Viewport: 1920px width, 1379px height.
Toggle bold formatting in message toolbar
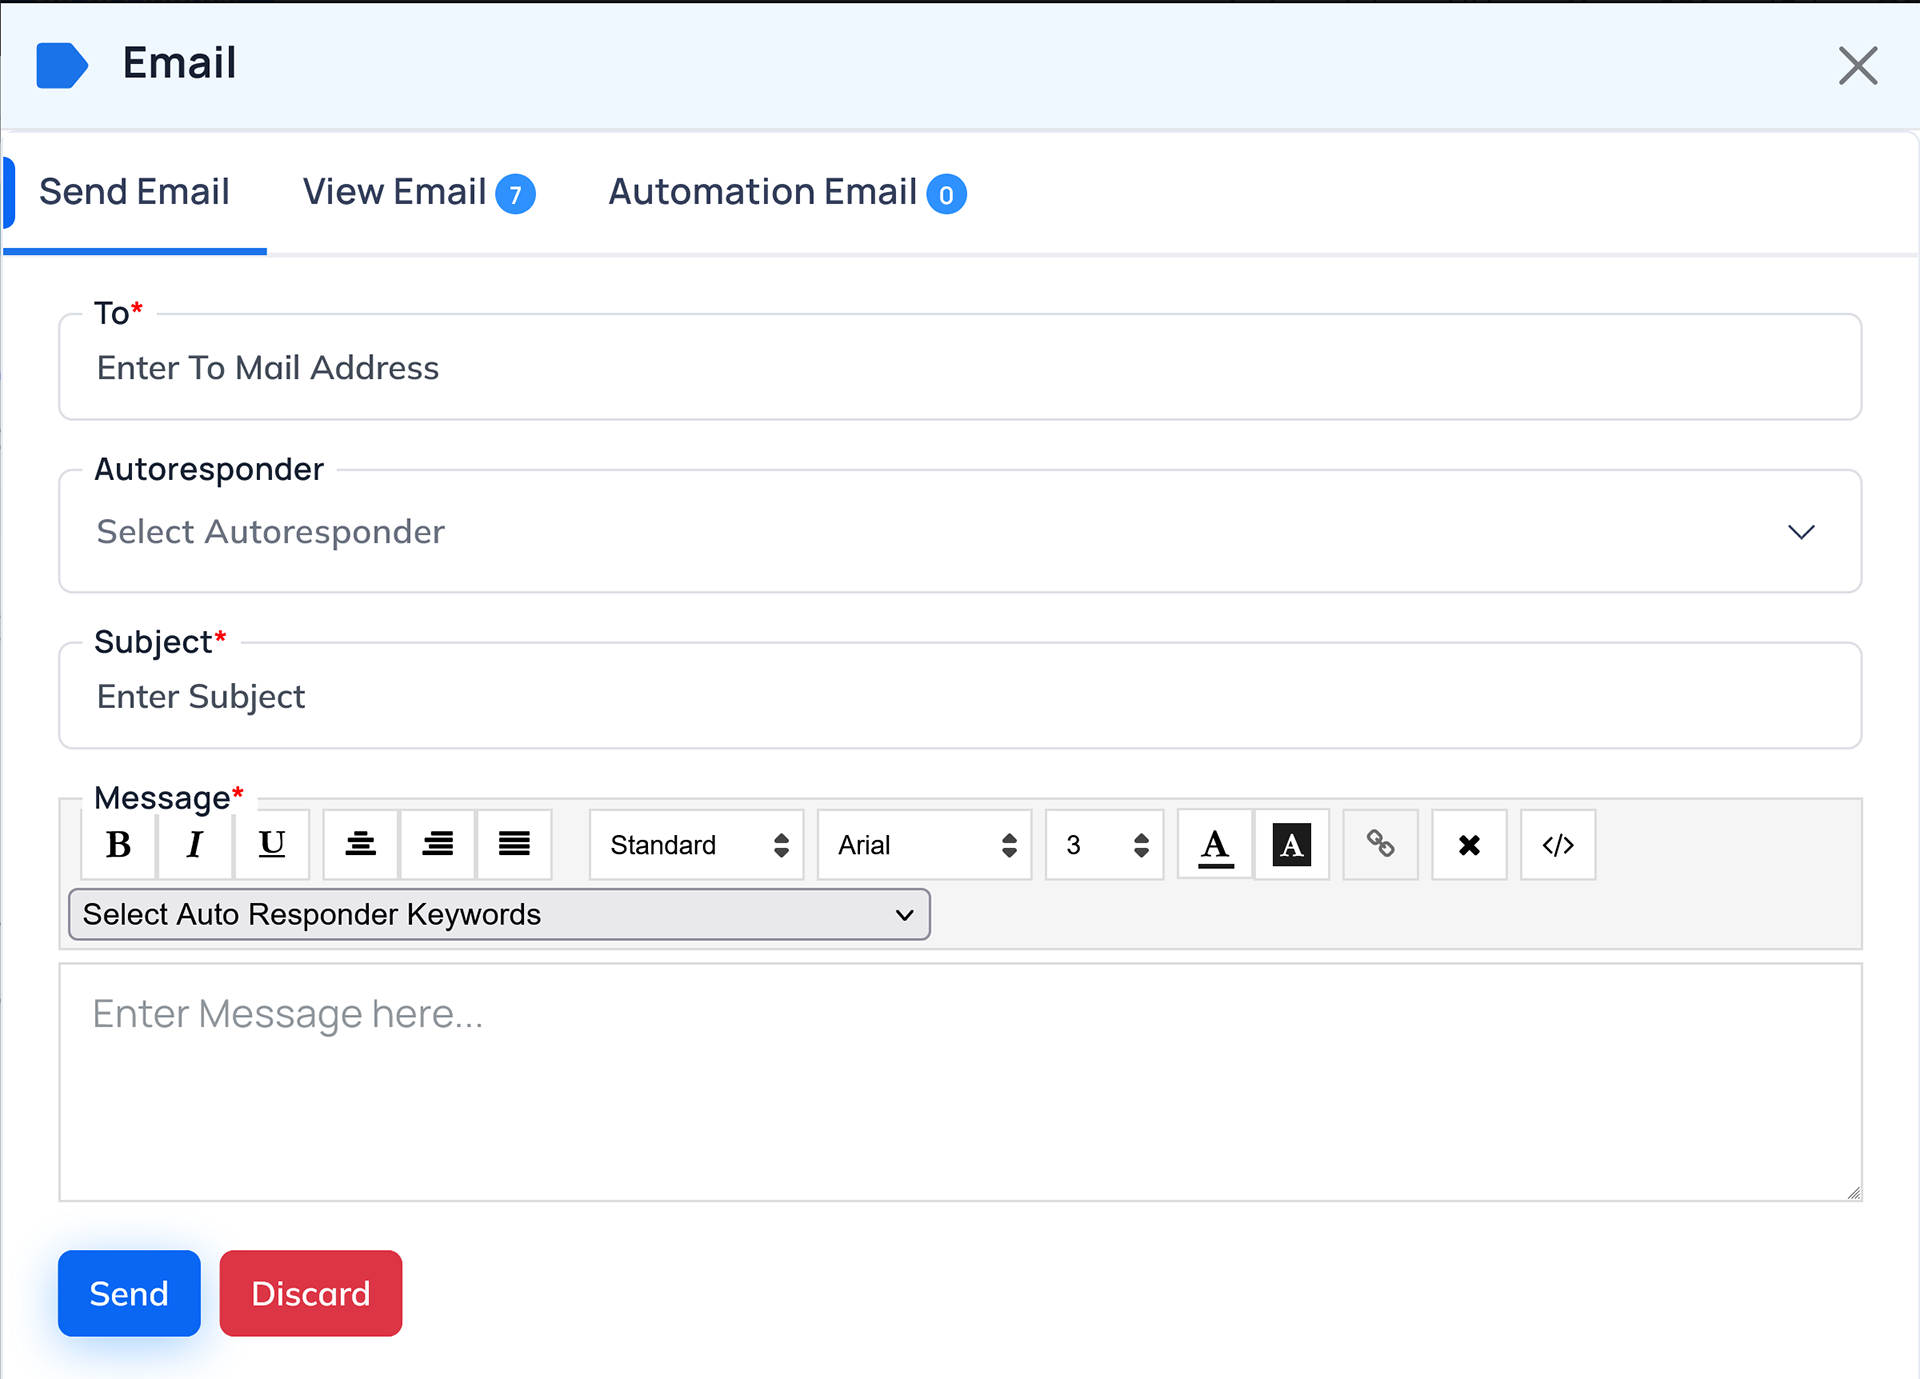(119, 845)
